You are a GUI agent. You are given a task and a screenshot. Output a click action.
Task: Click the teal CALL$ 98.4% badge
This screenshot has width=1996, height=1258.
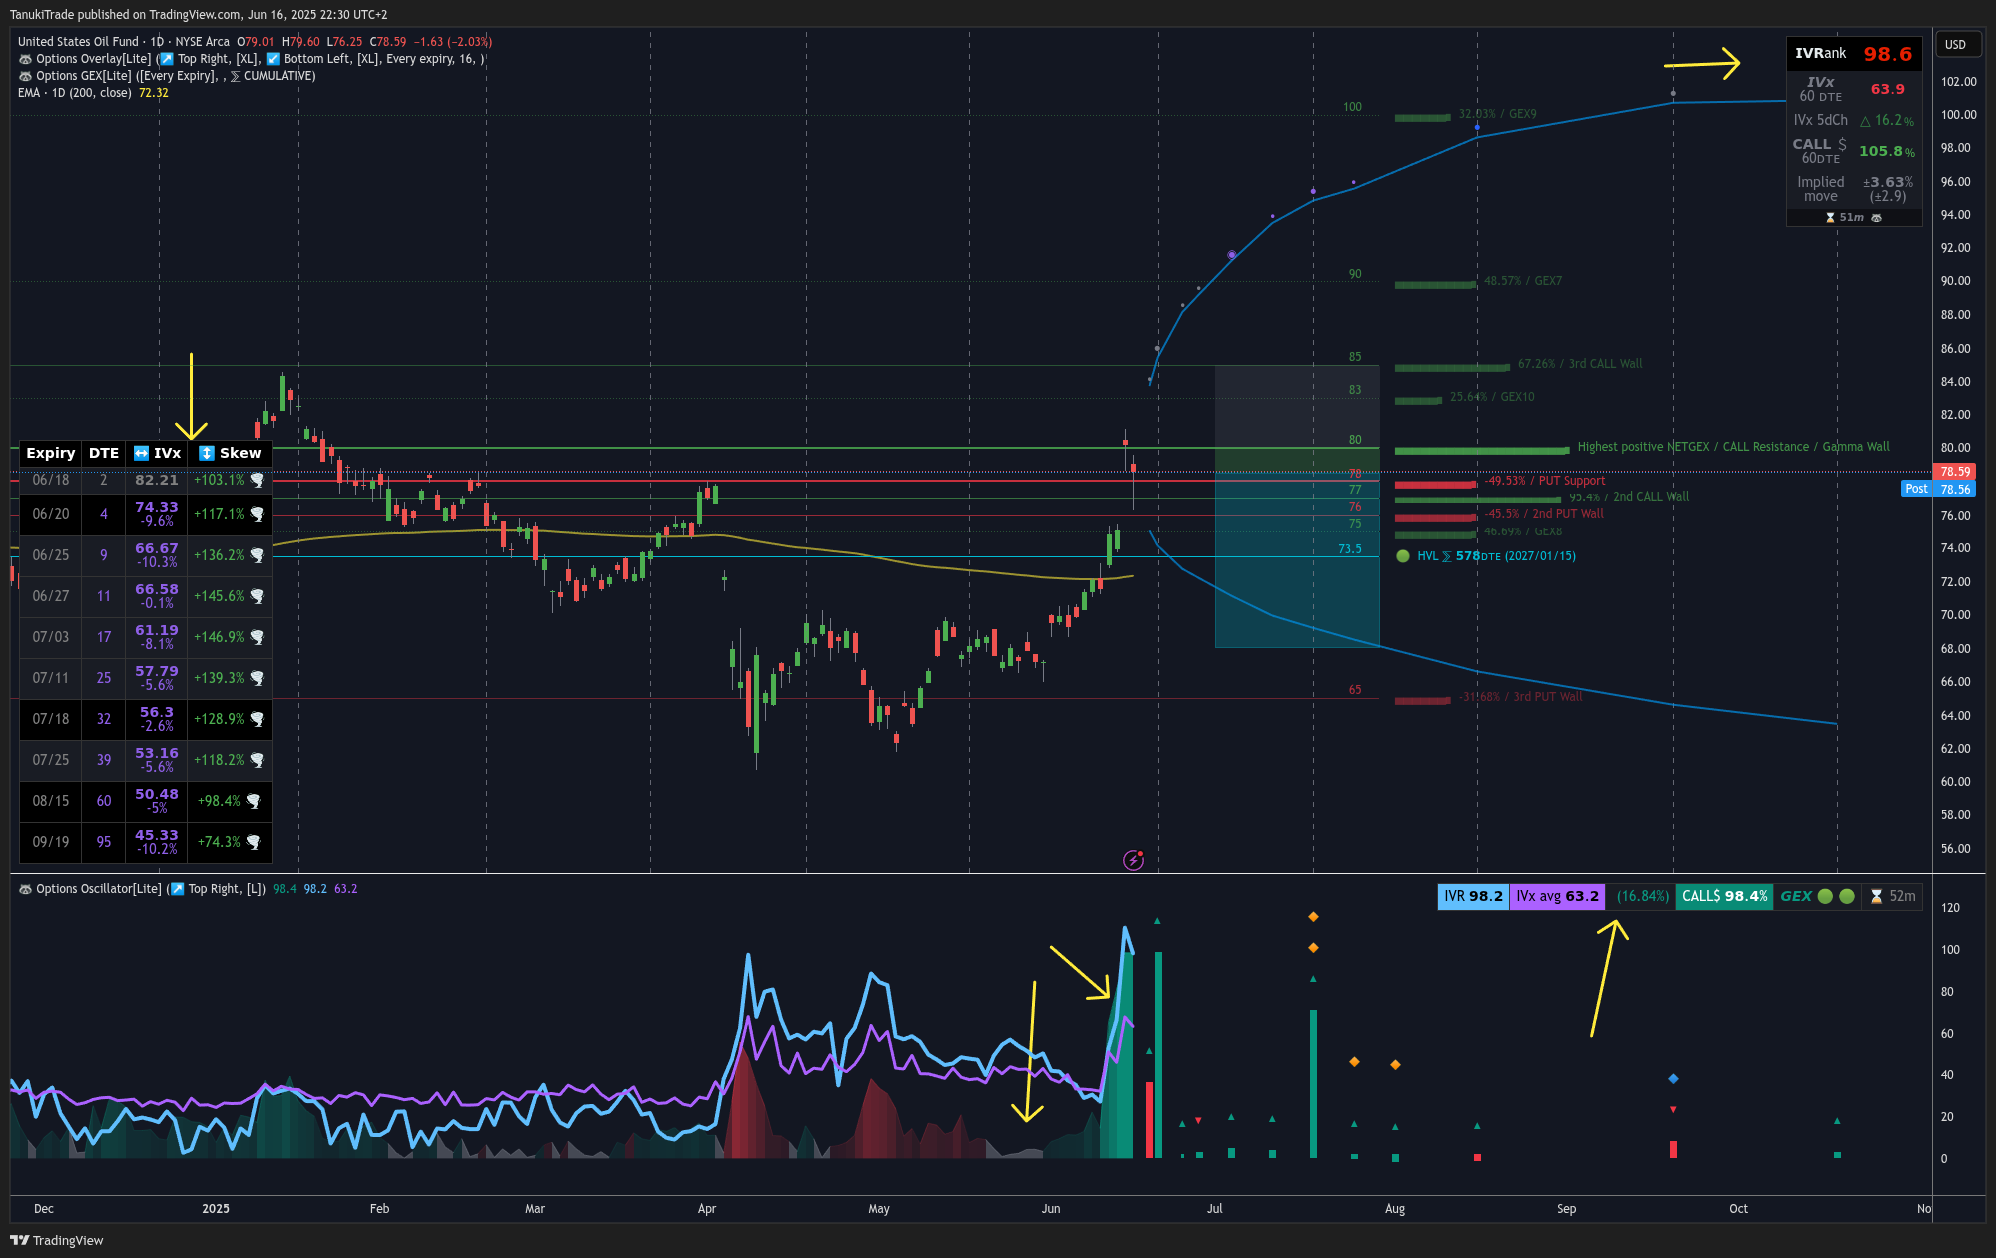tap(1724, 896)
